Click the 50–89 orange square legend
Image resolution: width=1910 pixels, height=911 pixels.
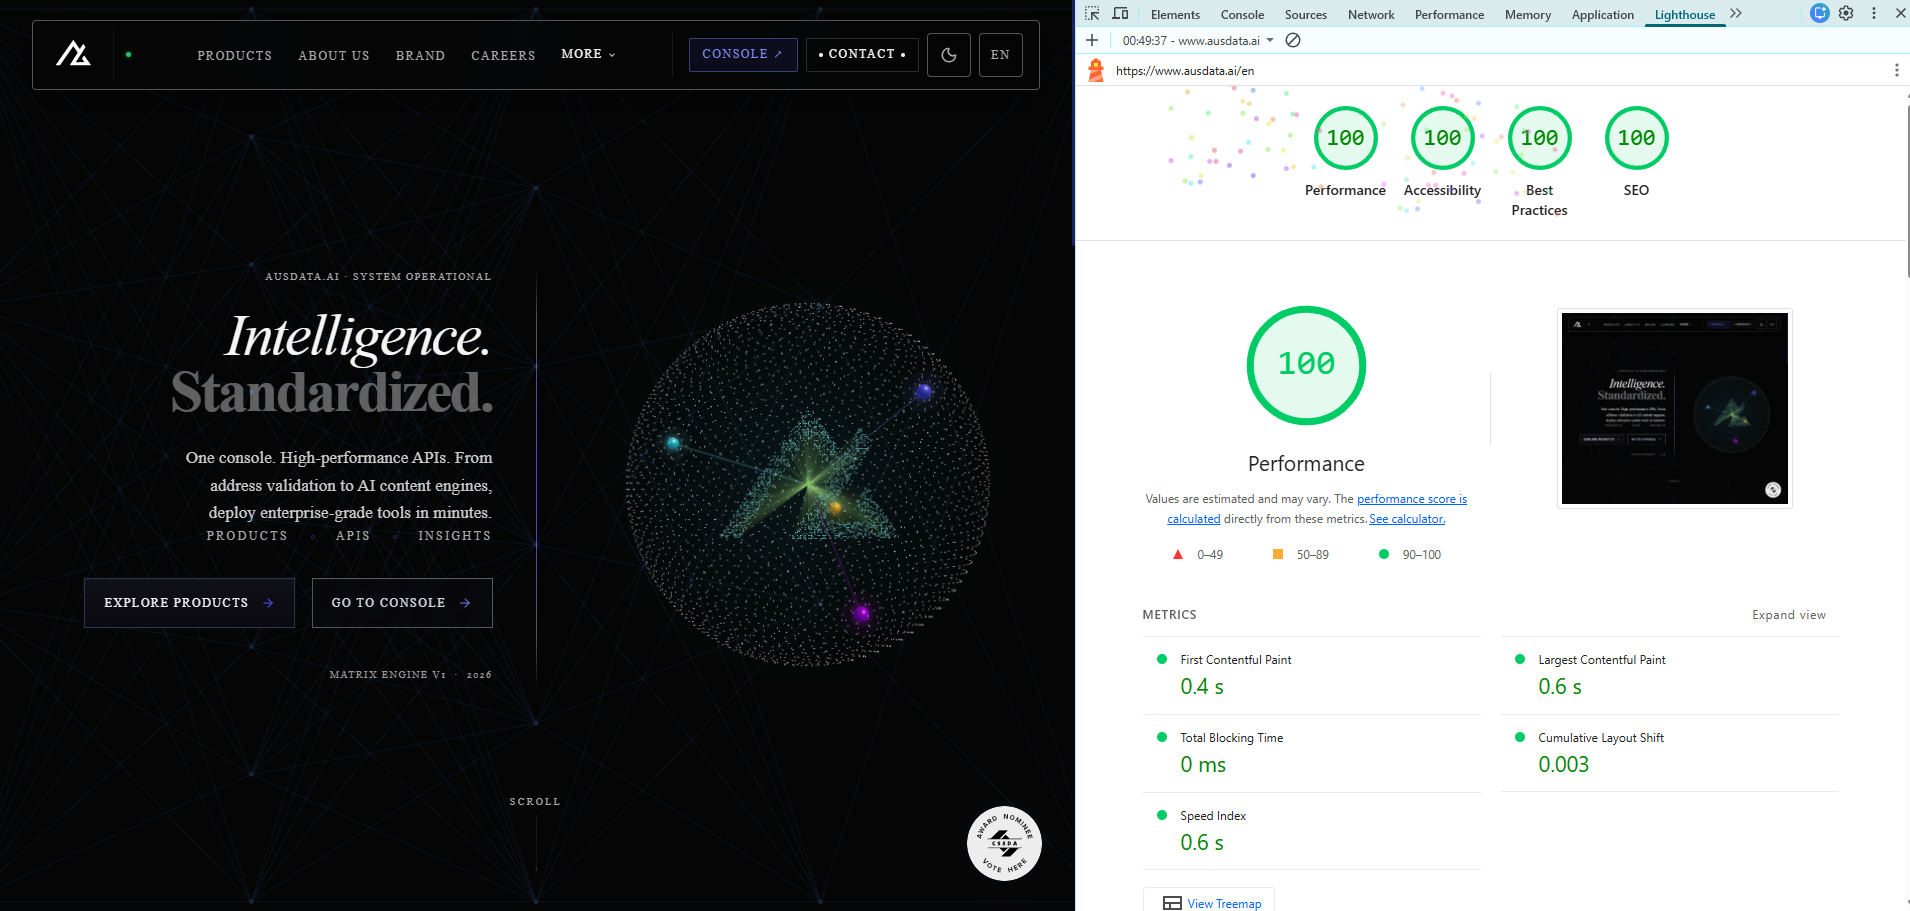tap(1300, 555)
